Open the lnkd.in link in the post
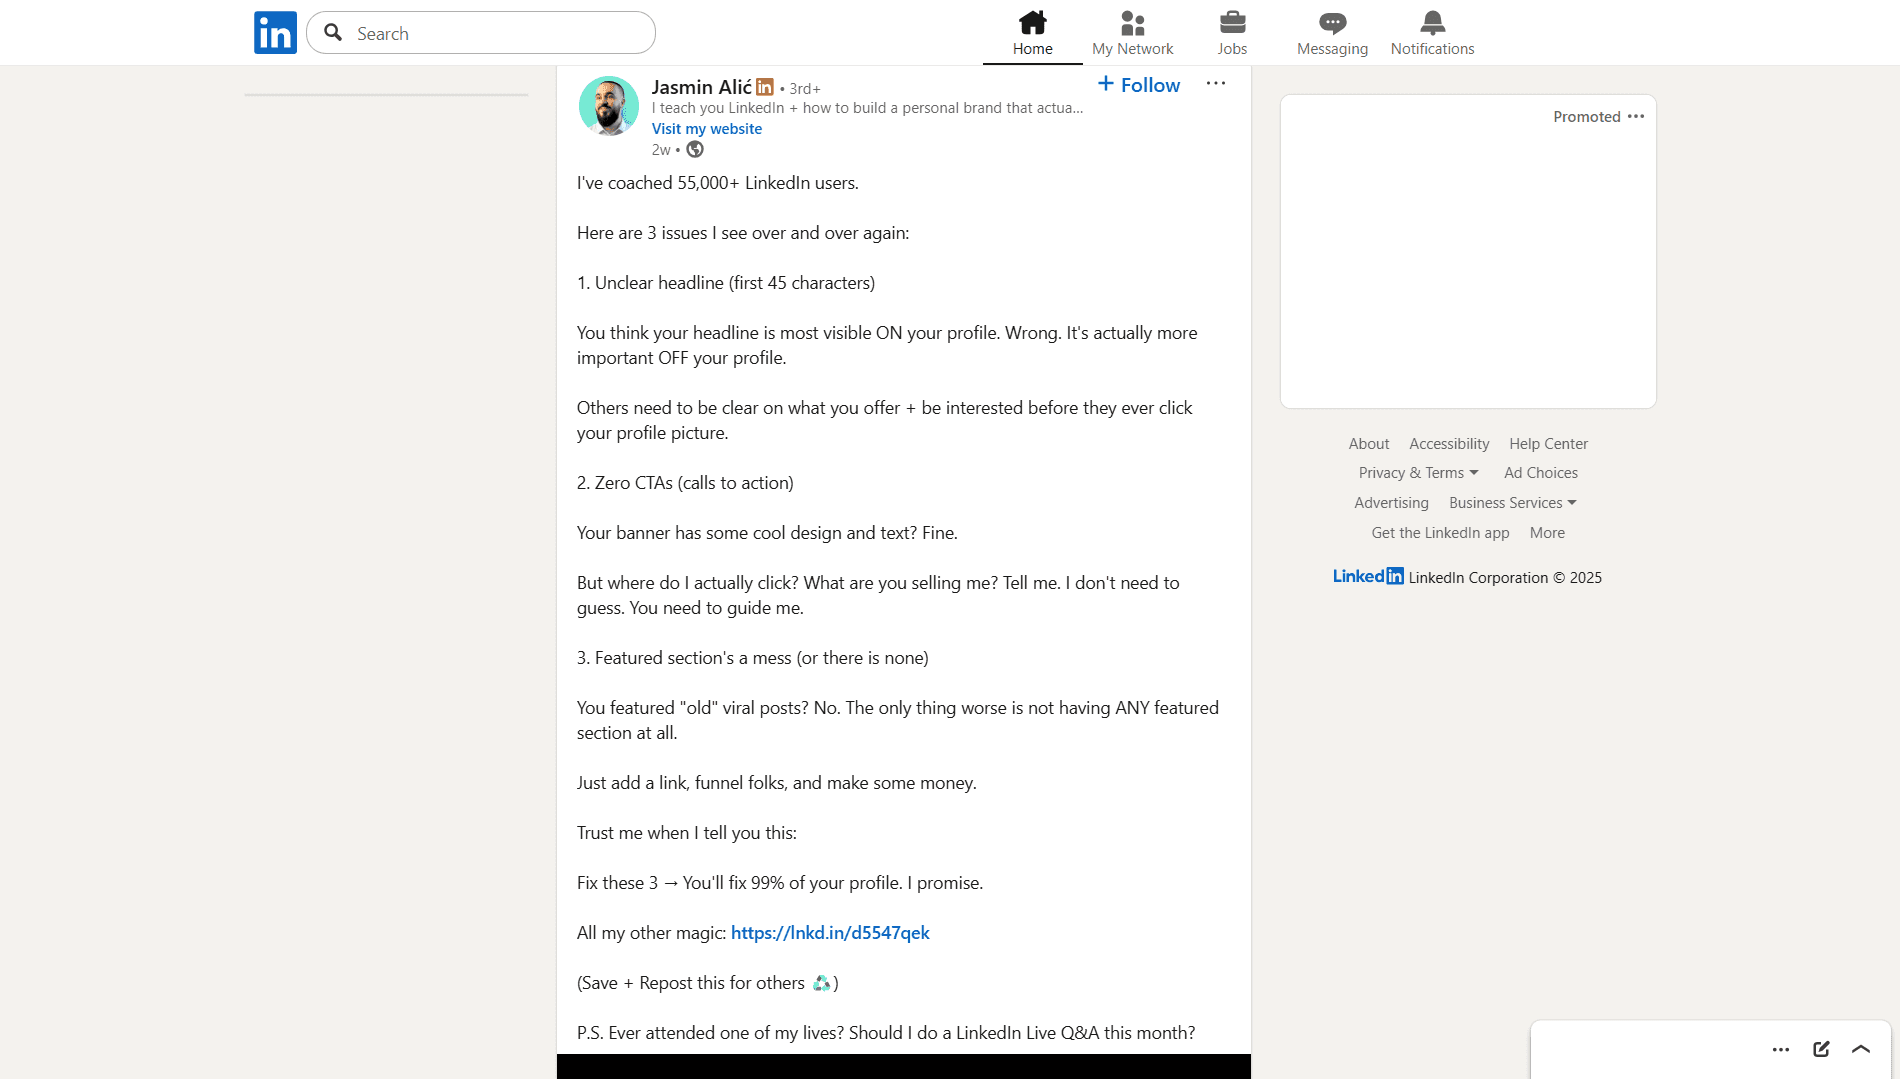Viewport: 1900px width, 1079px height. click(829, 932)
